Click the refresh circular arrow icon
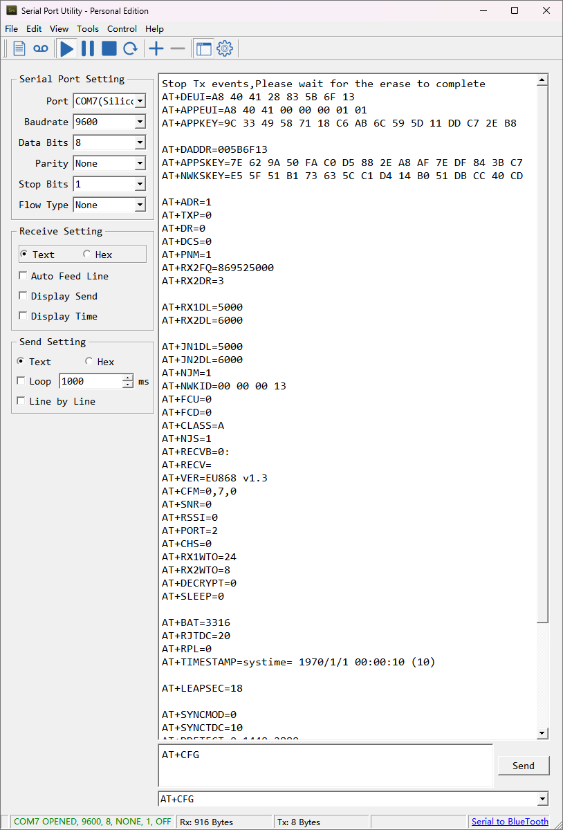 pyautogui.click(x=130, y=49)
